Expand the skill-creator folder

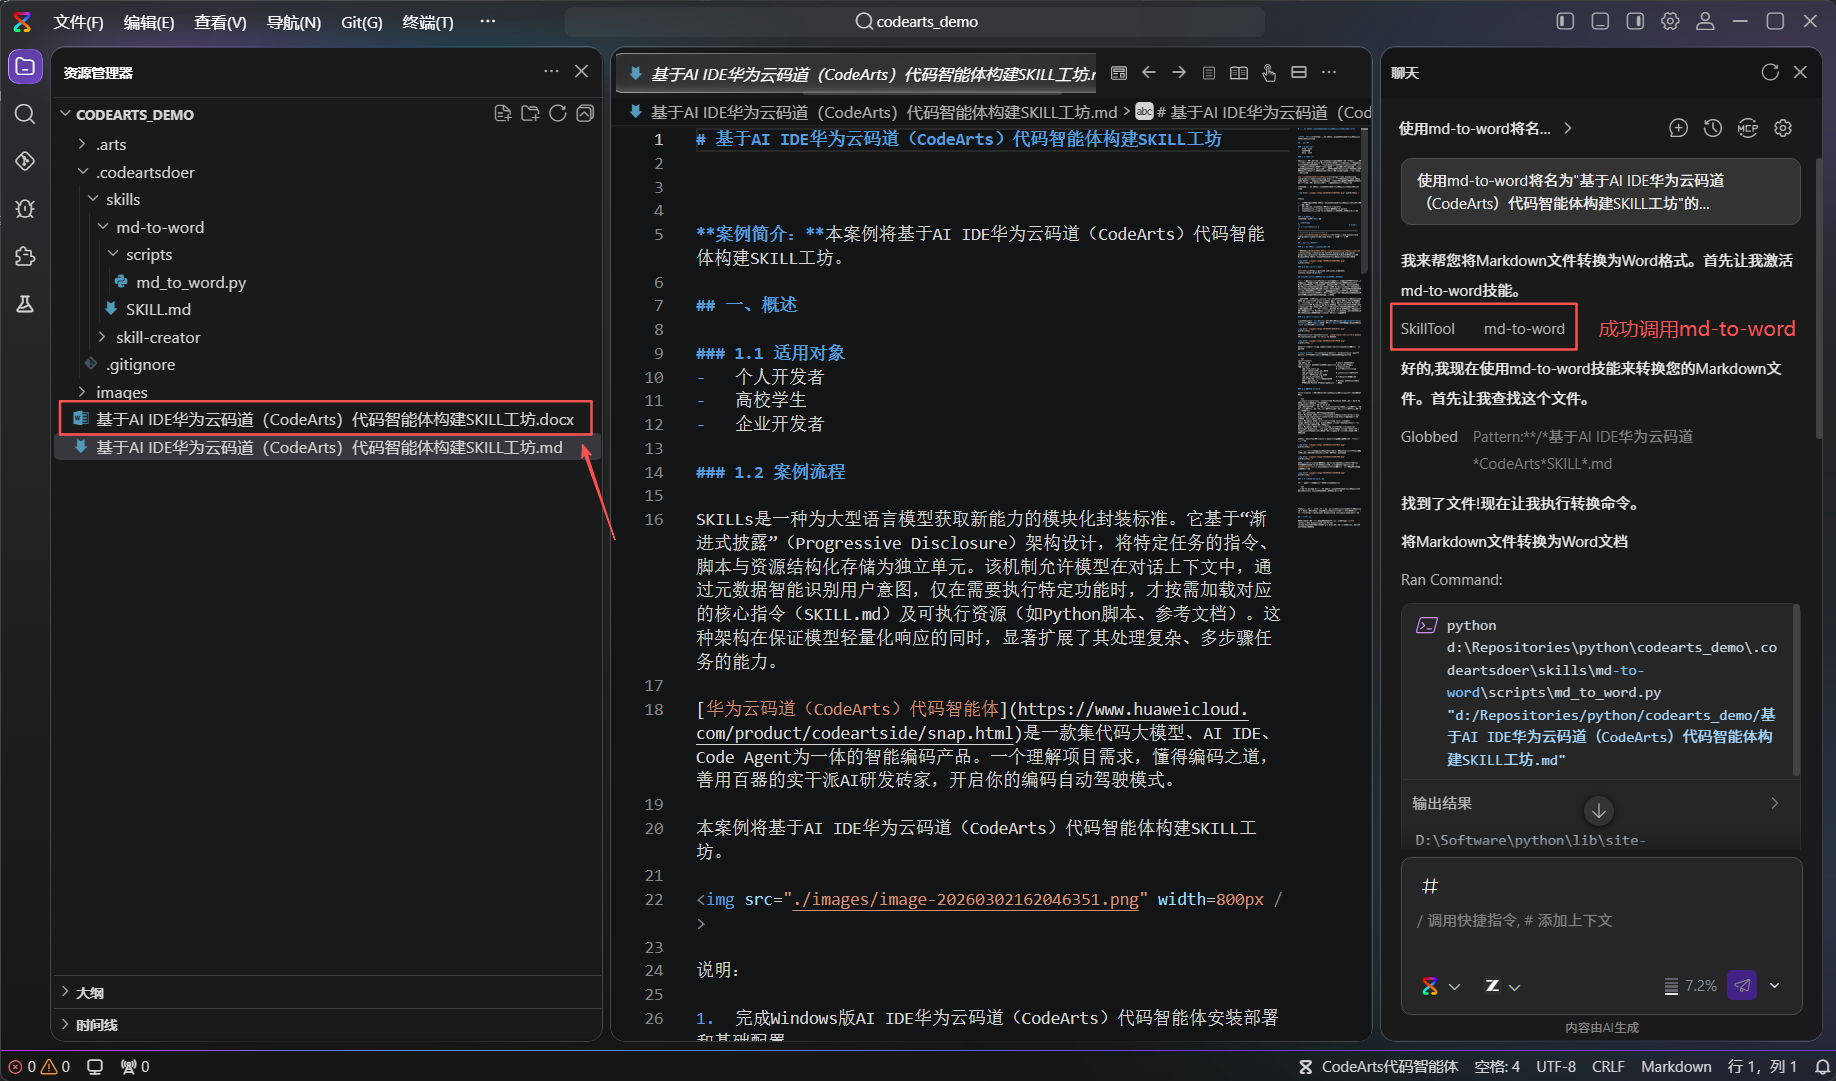coord(103,337)
